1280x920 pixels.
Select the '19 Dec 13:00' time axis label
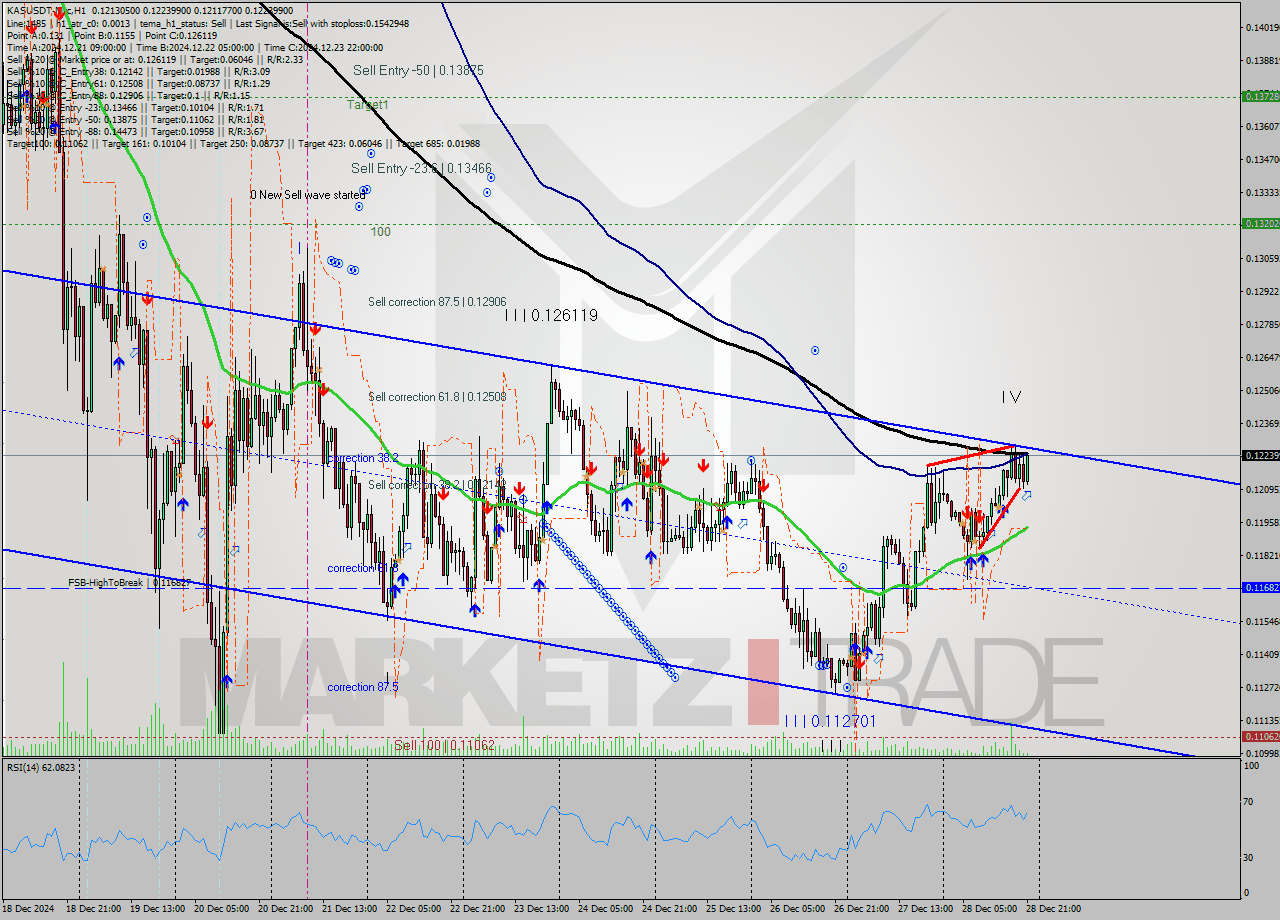[x=158, y=909]
